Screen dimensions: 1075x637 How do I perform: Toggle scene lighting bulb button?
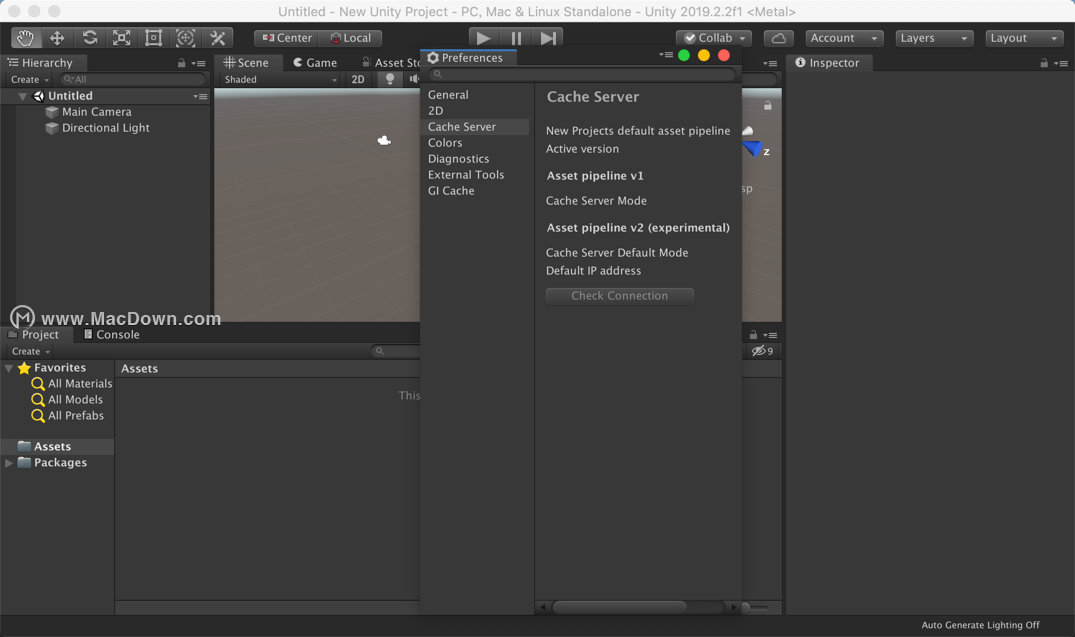(x=390, y=80)
